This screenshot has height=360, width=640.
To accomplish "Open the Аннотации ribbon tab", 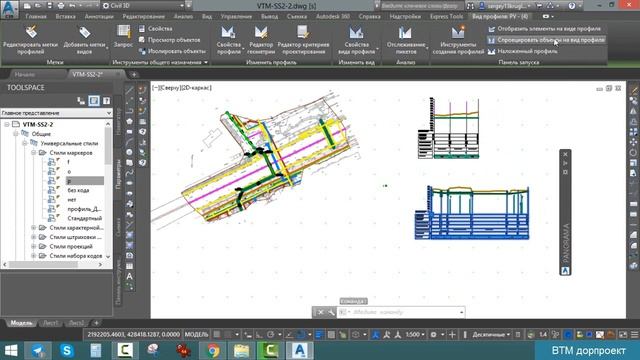I will click(x=99, y=17).
